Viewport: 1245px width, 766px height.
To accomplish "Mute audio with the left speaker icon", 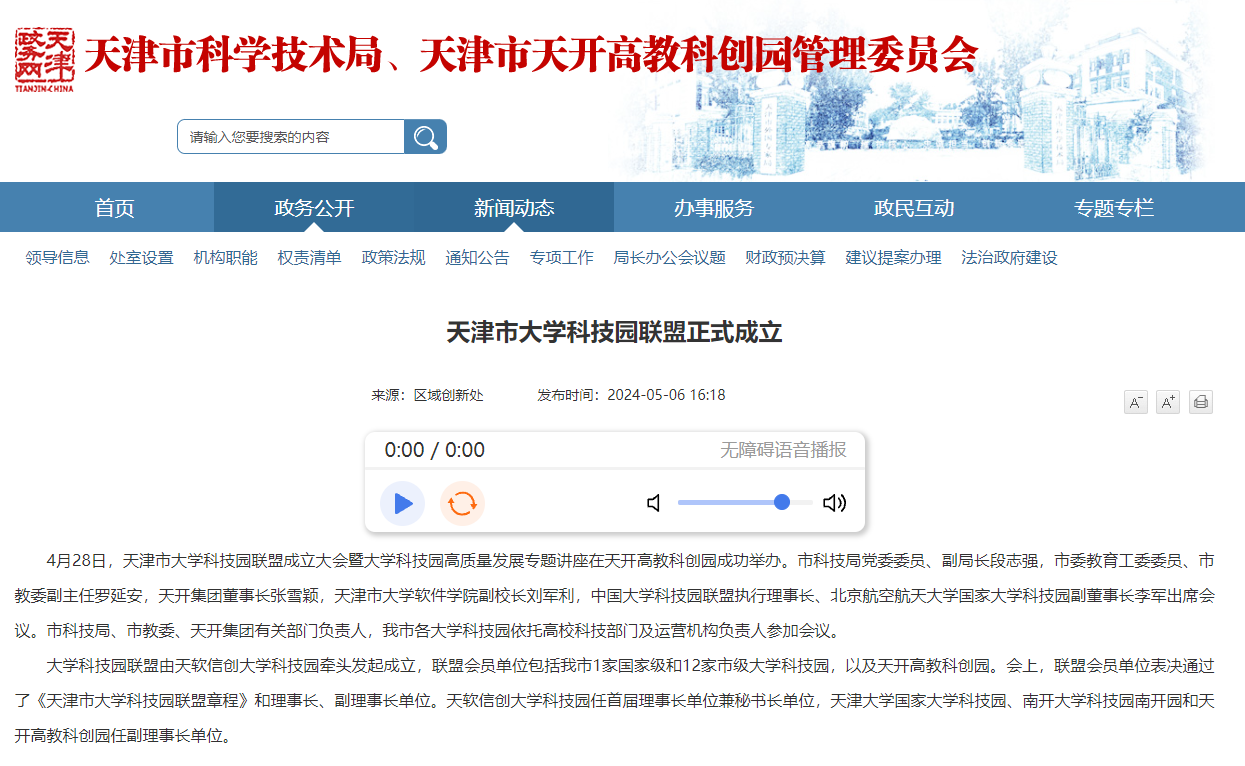I will coord(654,503).
